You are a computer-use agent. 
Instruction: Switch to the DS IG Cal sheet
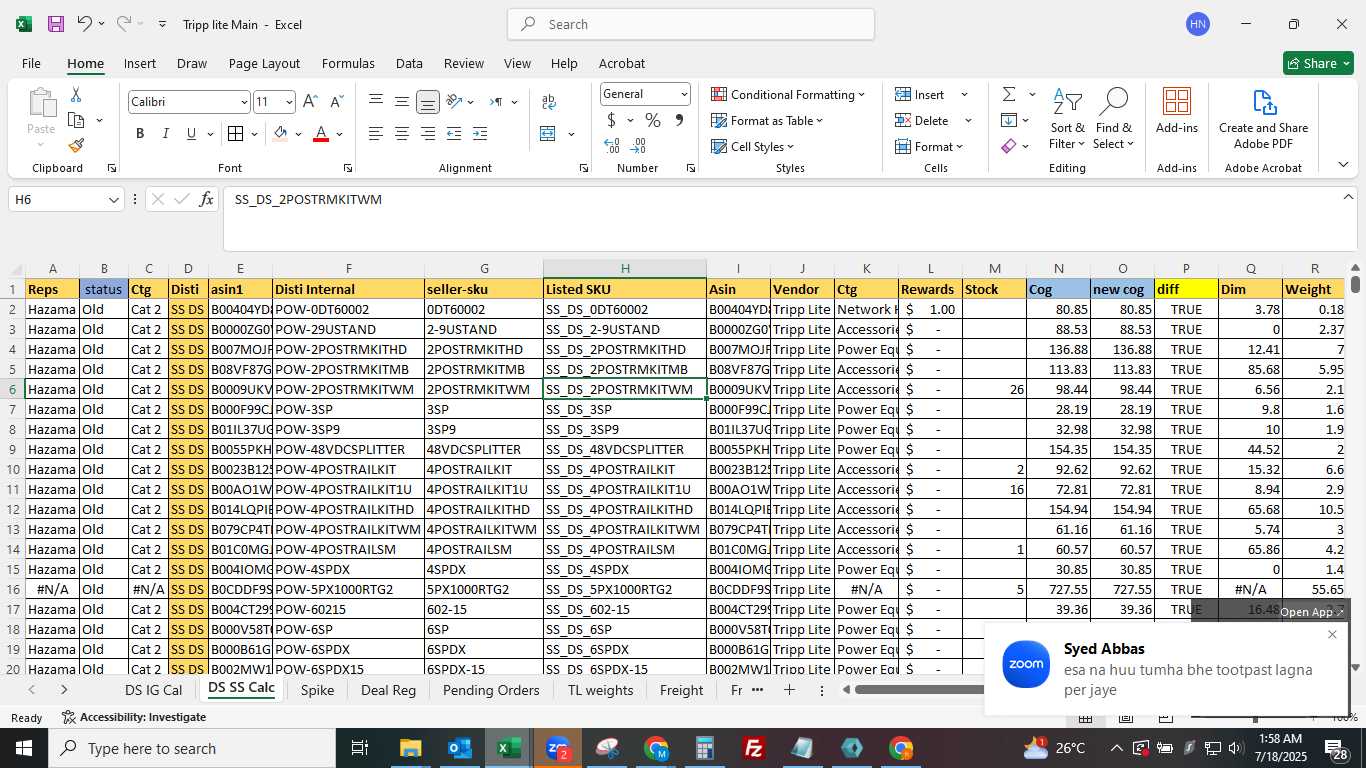153,690
